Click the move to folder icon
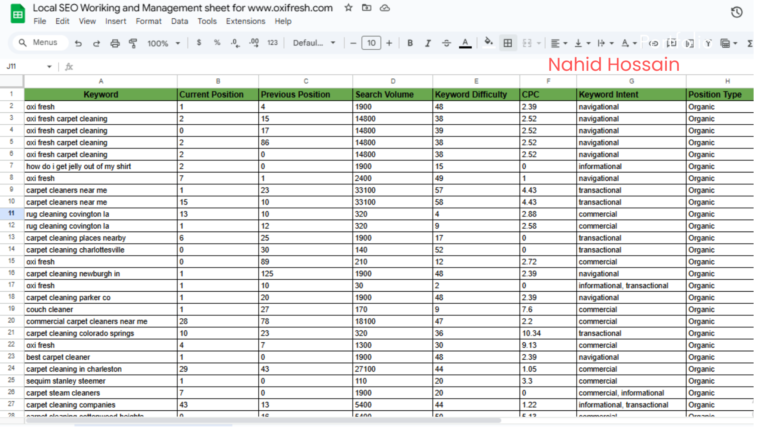The image size is (768, 432). [x=366, y=8]
